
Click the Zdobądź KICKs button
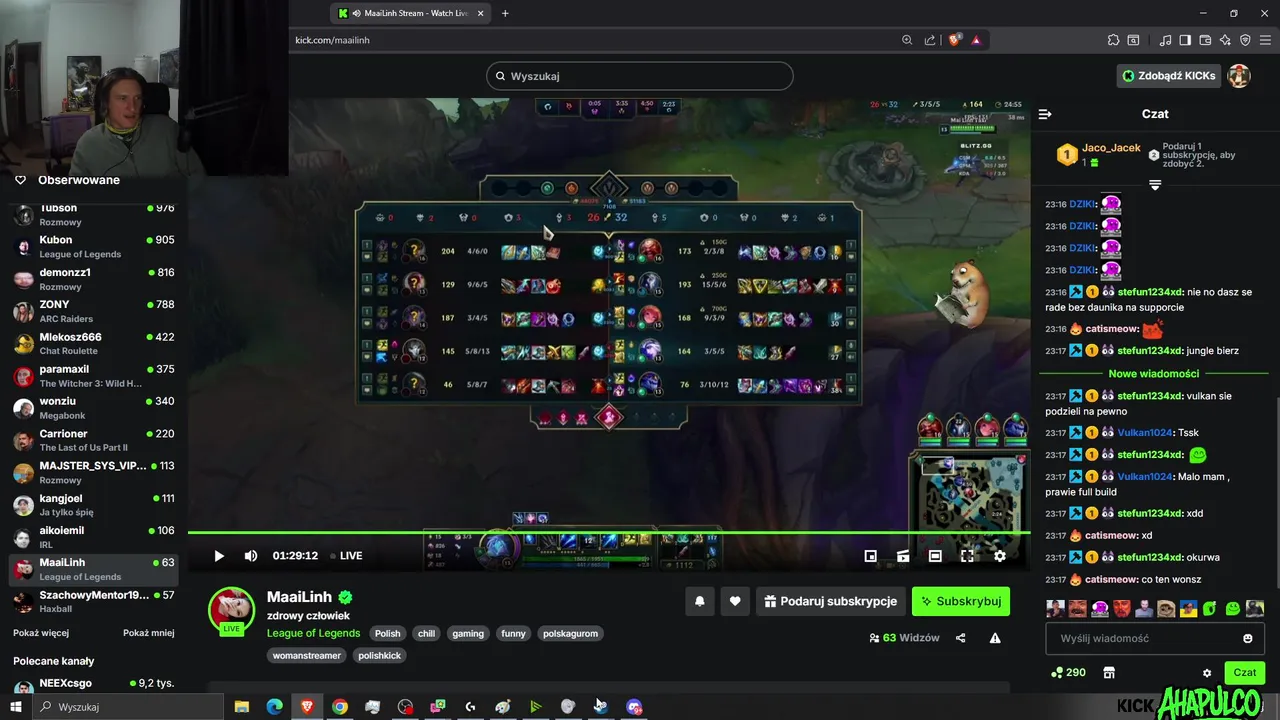point(1168,76)
